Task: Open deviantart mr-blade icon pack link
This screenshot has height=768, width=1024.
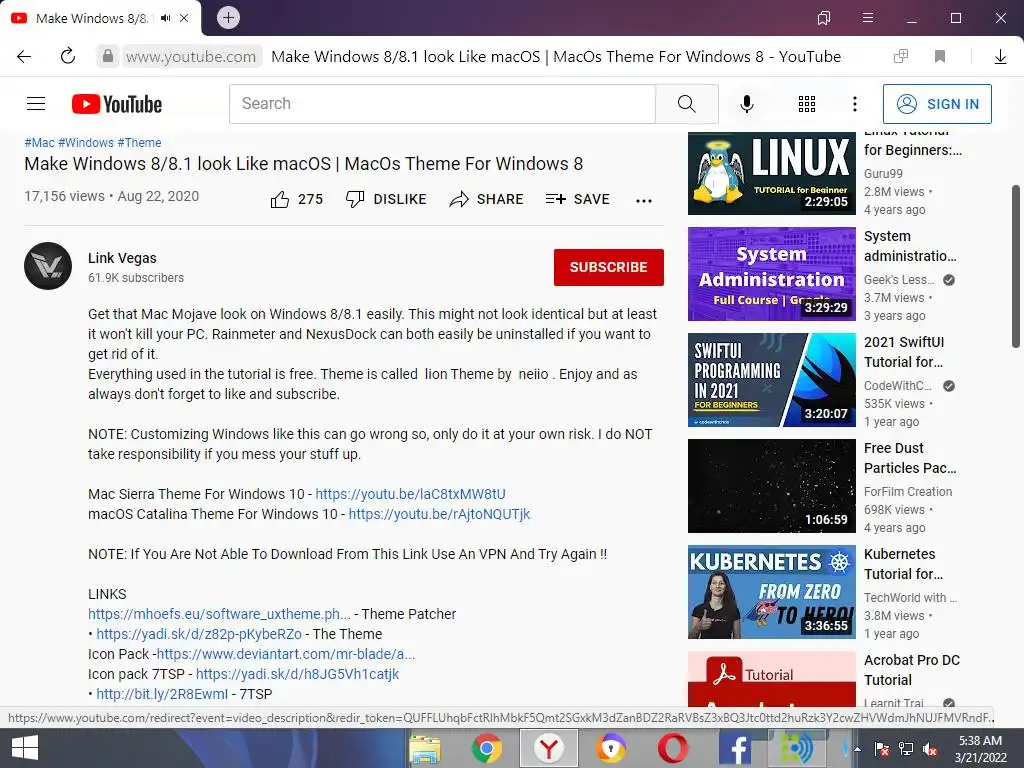Action: [286, 654]
